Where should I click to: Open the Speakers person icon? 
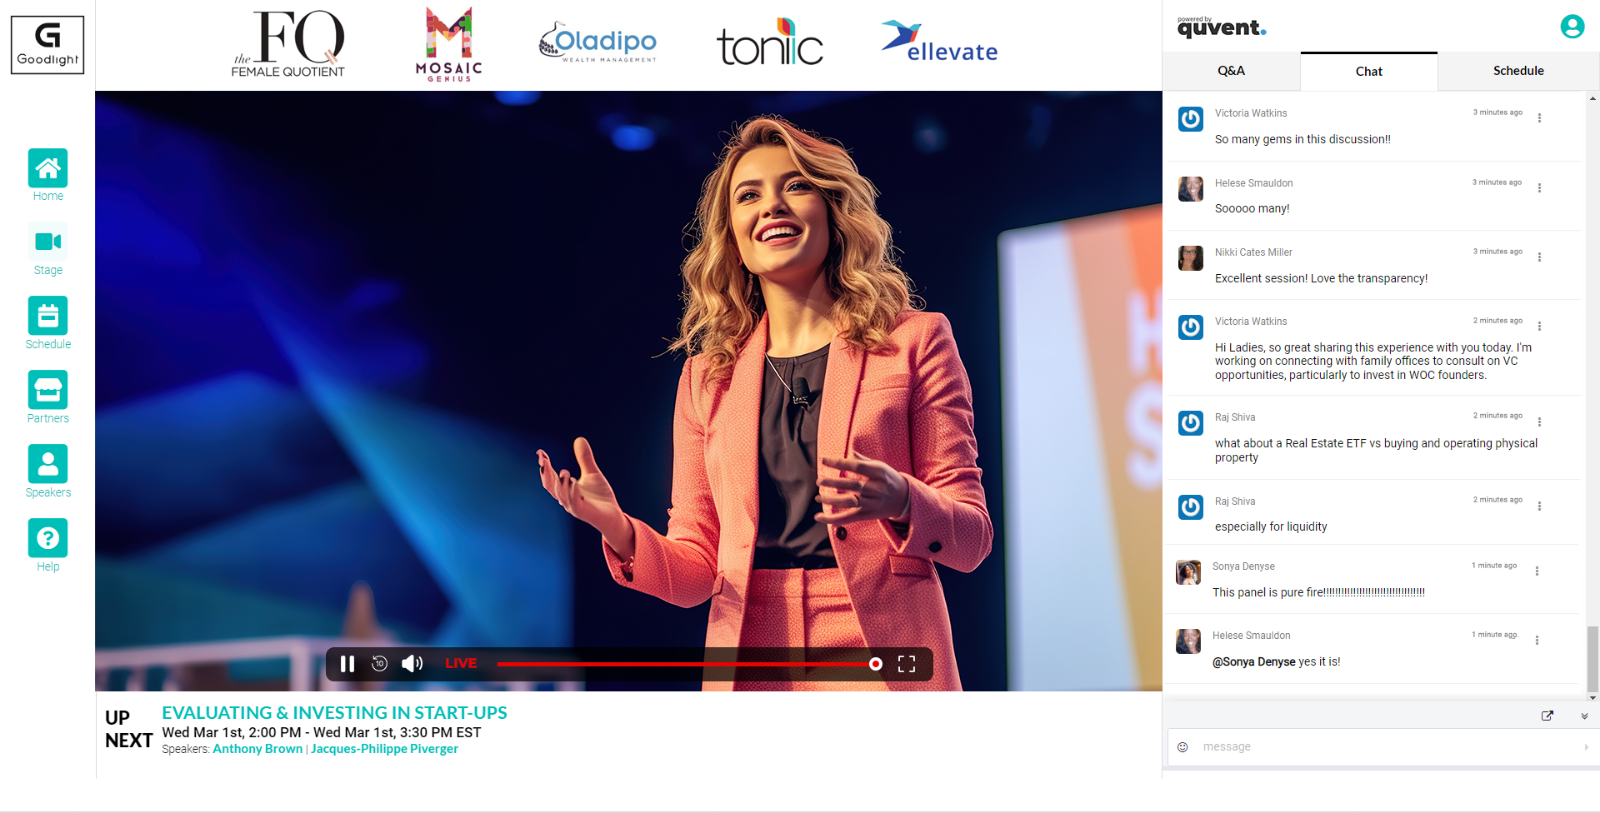coord(48,464)
